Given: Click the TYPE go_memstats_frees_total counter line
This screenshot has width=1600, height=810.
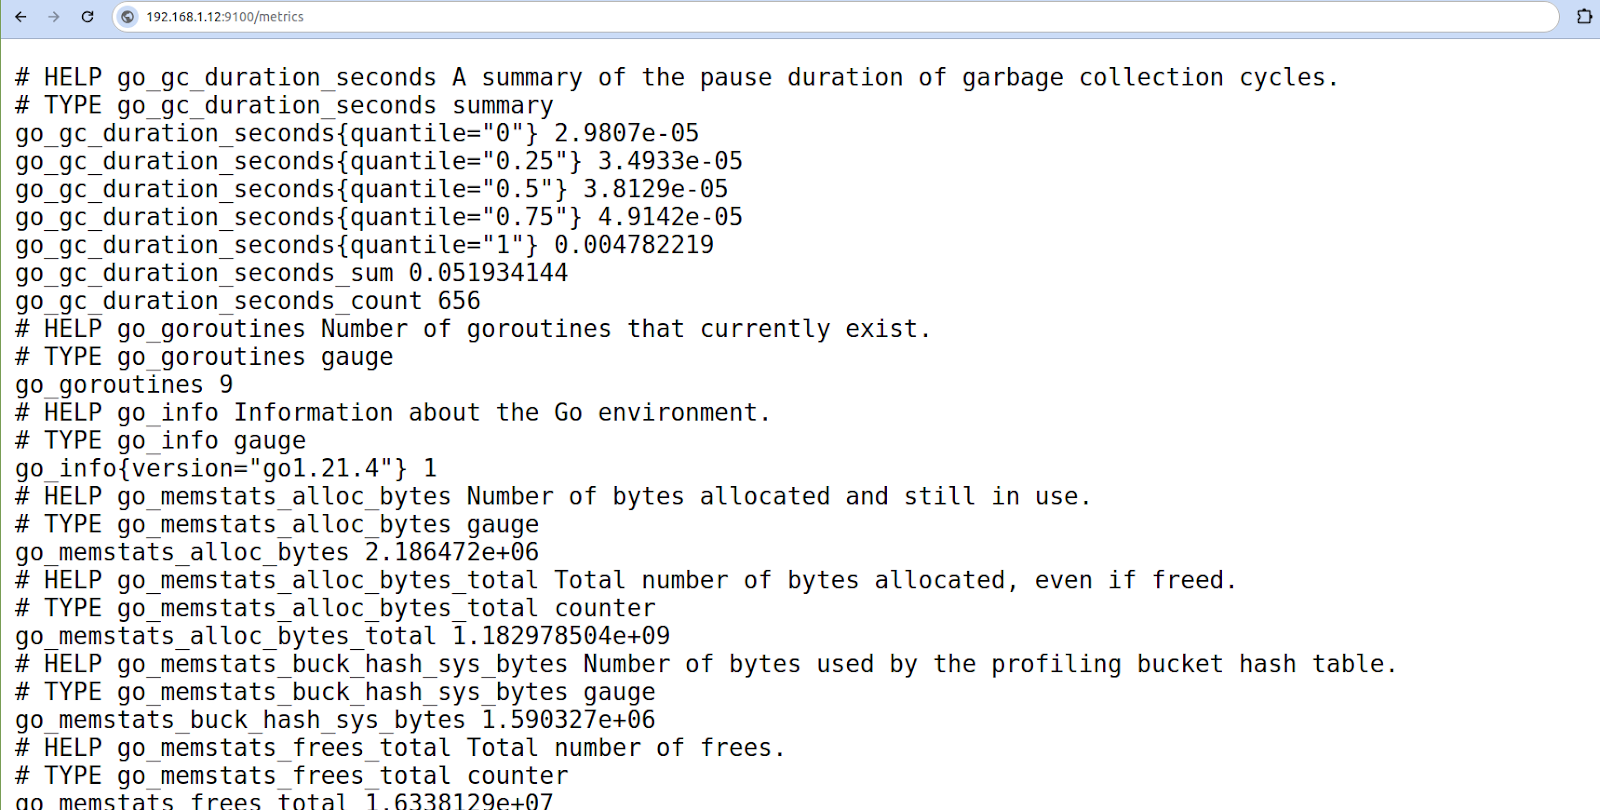Looking at the screenshot, I should 291,776.
